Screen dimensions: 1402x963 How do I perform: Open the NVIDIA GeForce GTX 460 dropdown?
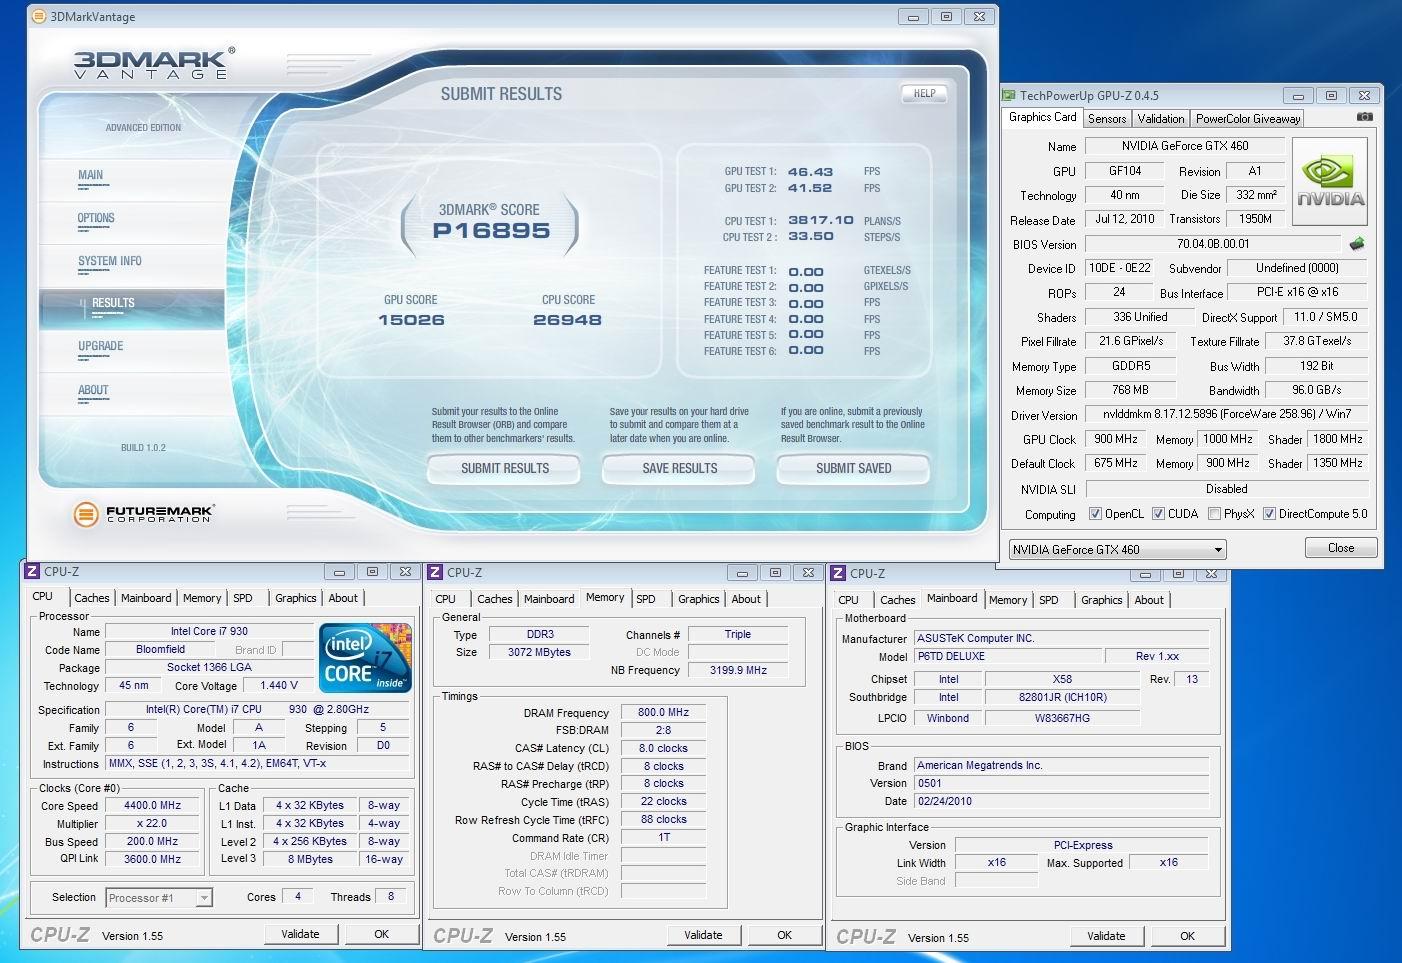(x=1117, y=549)
